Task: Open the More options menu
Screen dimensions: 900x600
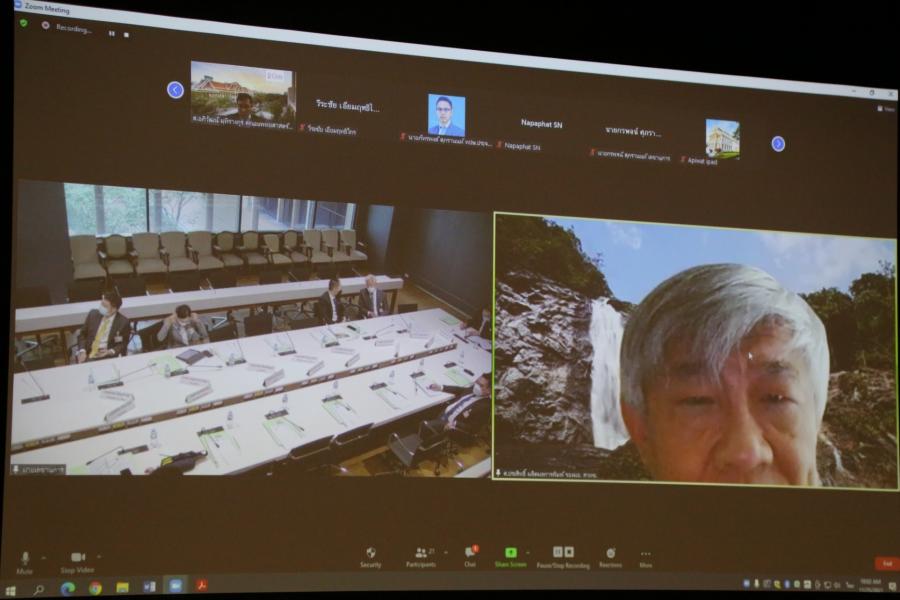Action: 645,554
